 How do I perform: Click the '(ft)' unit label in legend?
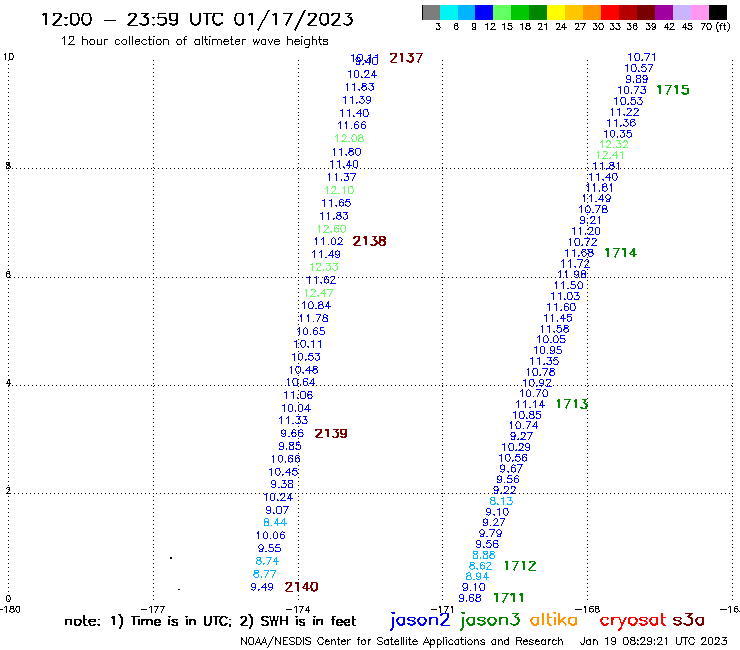point(723,26)
